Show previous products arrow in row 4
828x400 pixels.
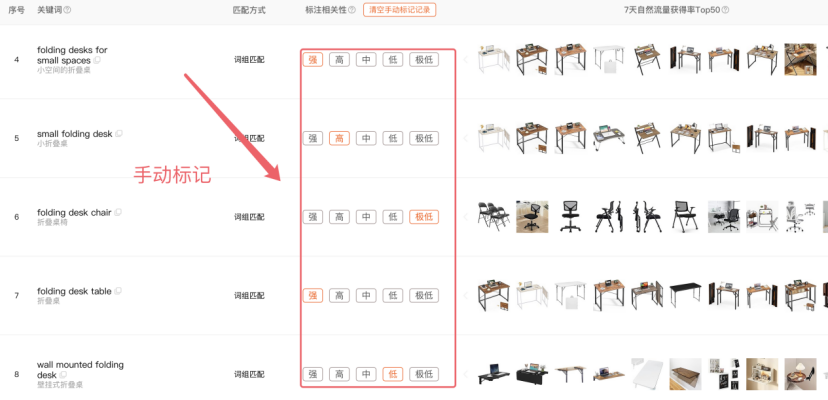click(466, 60)
